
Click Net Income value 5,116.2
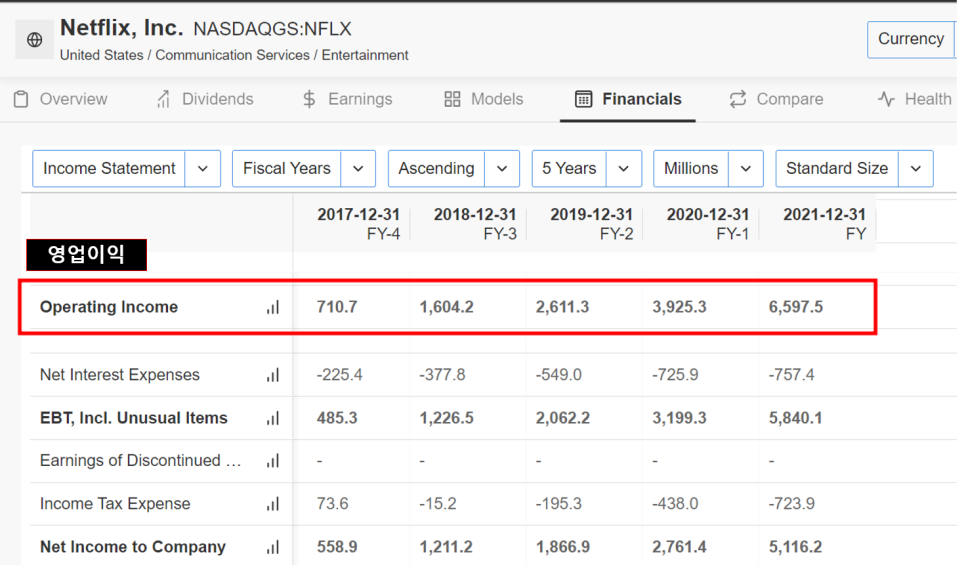click(x=795, y=547)
